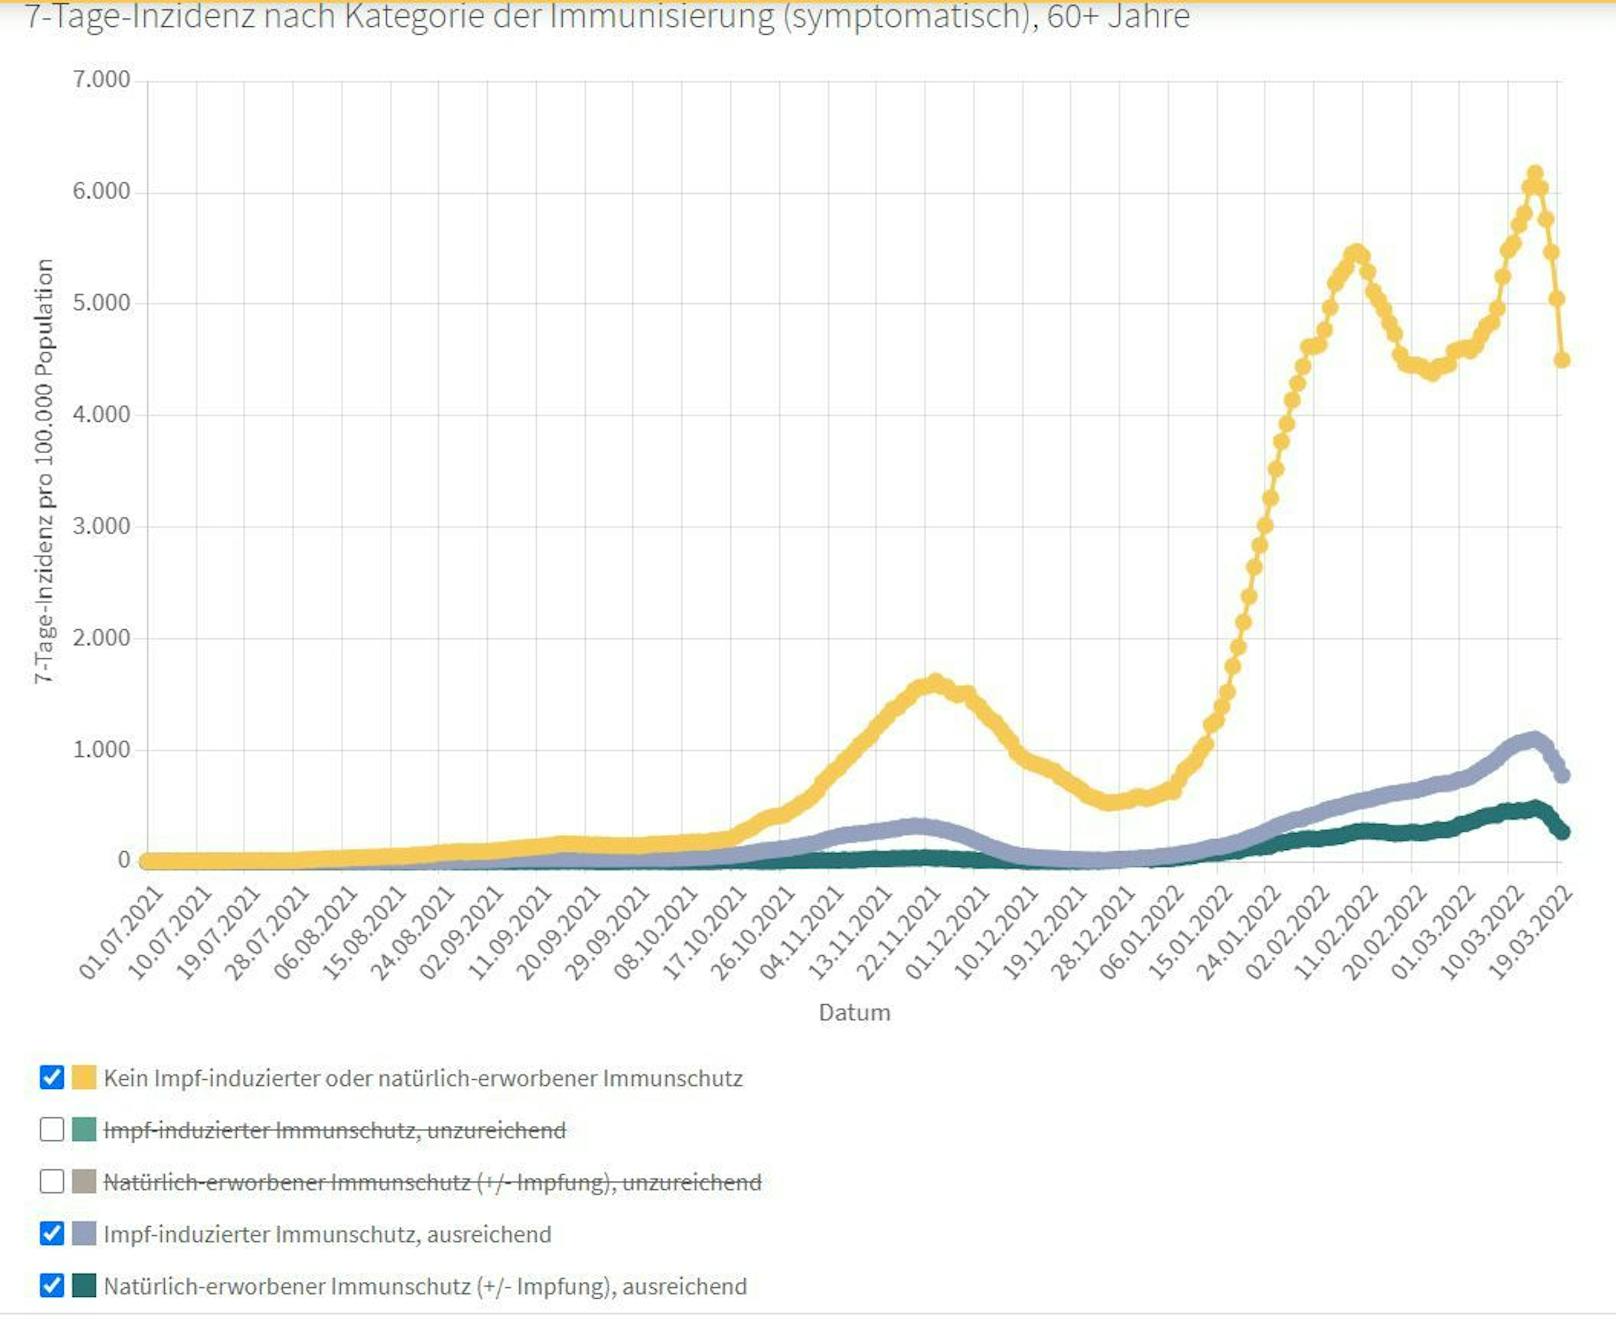Image resolution: width=1616 pixels, height=1319 pixels.
Task: Click y-axis tick label '5.000'
Action: (101, 302)
